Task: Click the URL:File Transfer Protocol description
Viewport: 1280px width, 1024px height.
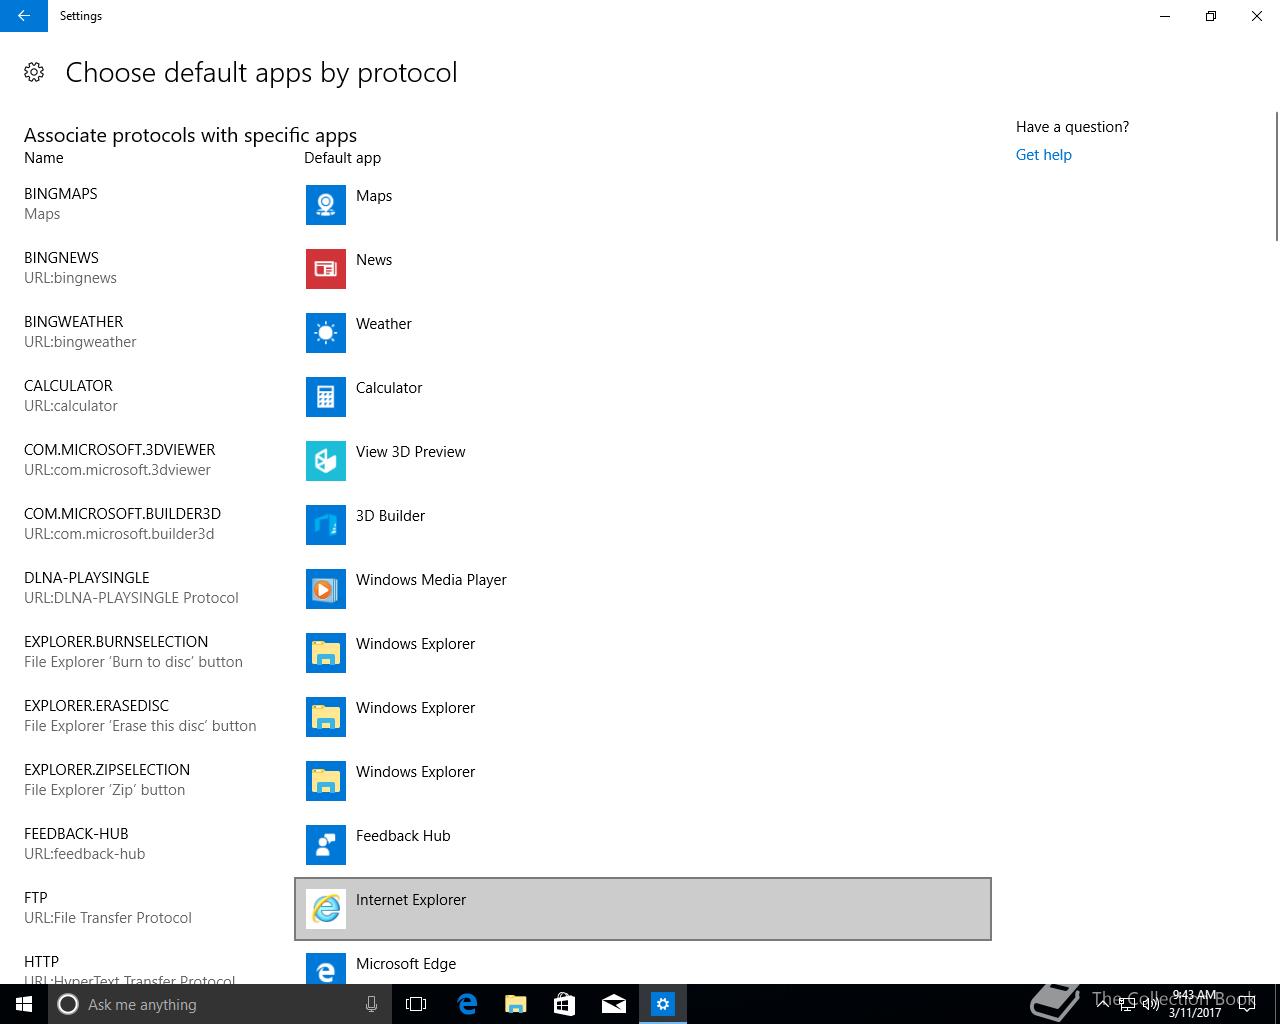Action: click(108, 918)
